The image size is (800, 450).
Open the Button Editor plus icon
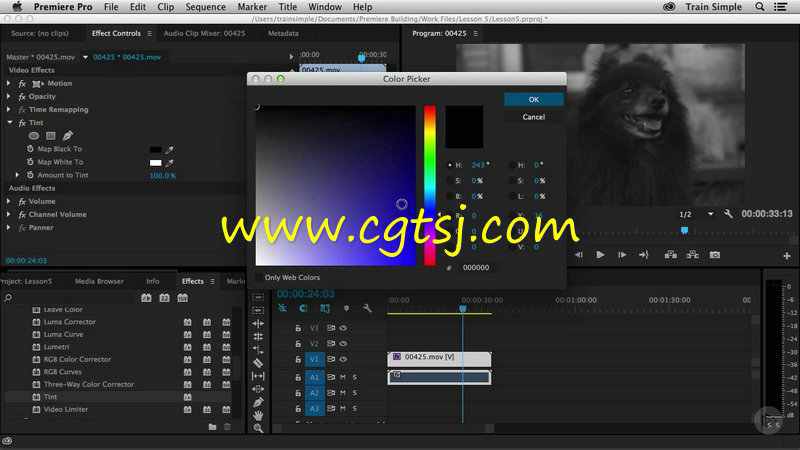point(787,256)
